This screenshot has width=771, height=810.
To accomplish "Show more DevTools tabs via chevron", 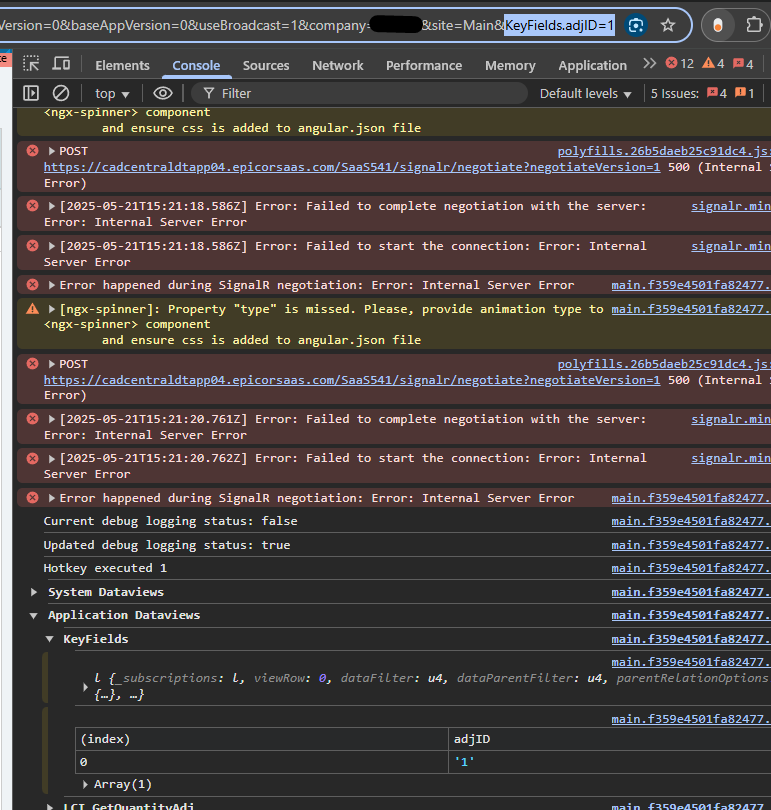I will 650,64.
